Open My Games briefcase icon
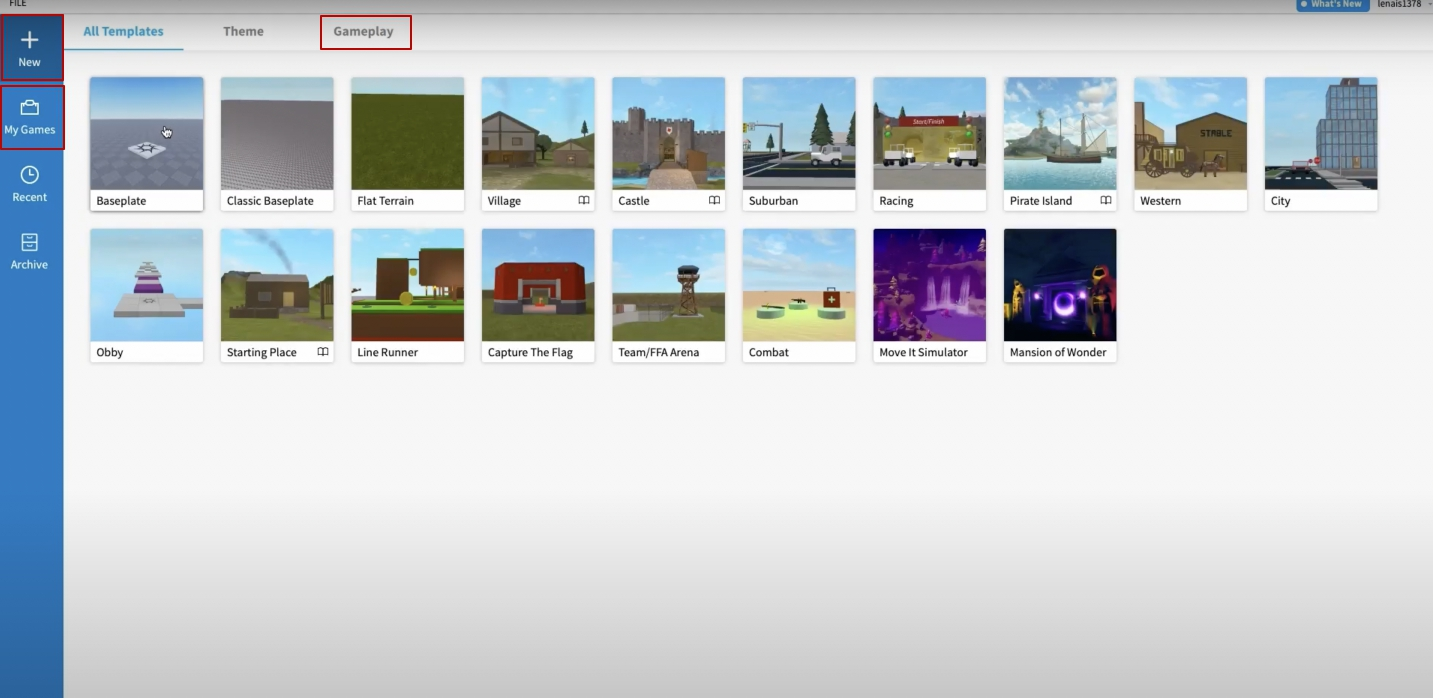This screenshot has width=1433, height=698. pyautogui.click(x=30, y=107)
